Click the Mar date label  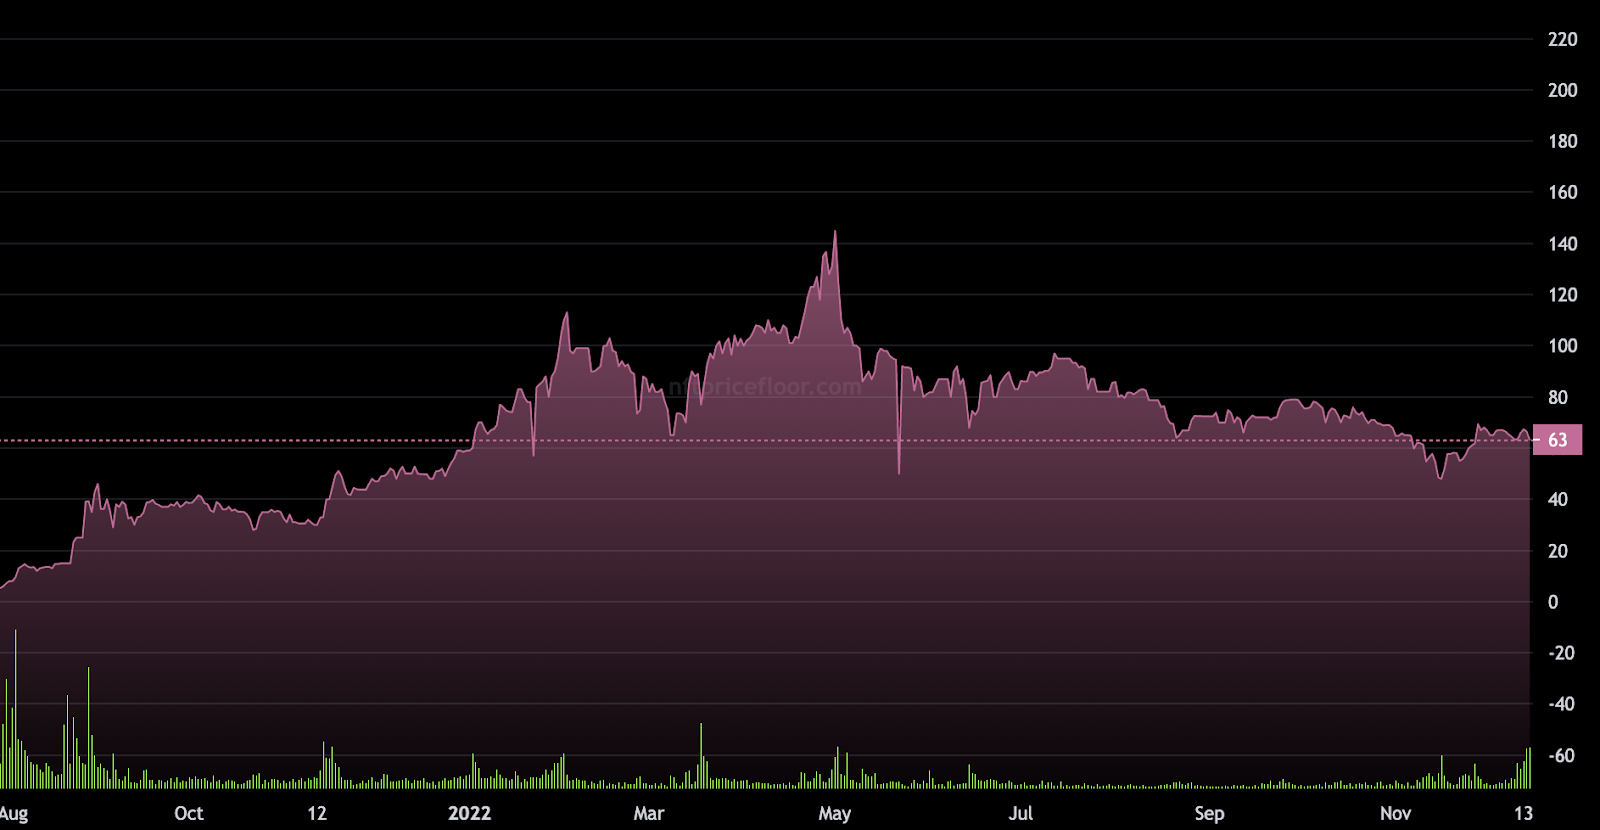(649, 813)
